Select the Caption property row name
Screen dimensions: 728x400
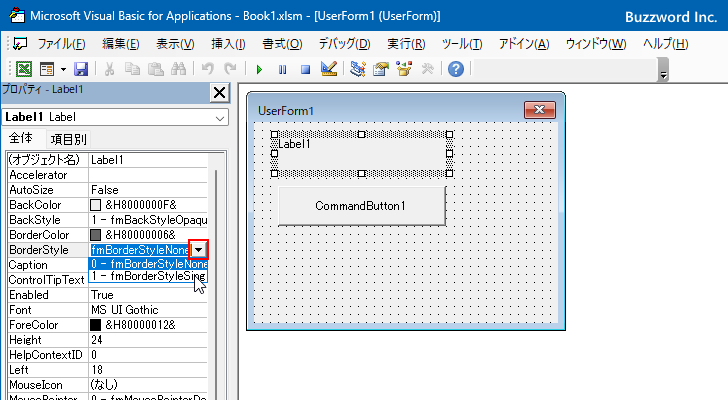pos(47,265)
